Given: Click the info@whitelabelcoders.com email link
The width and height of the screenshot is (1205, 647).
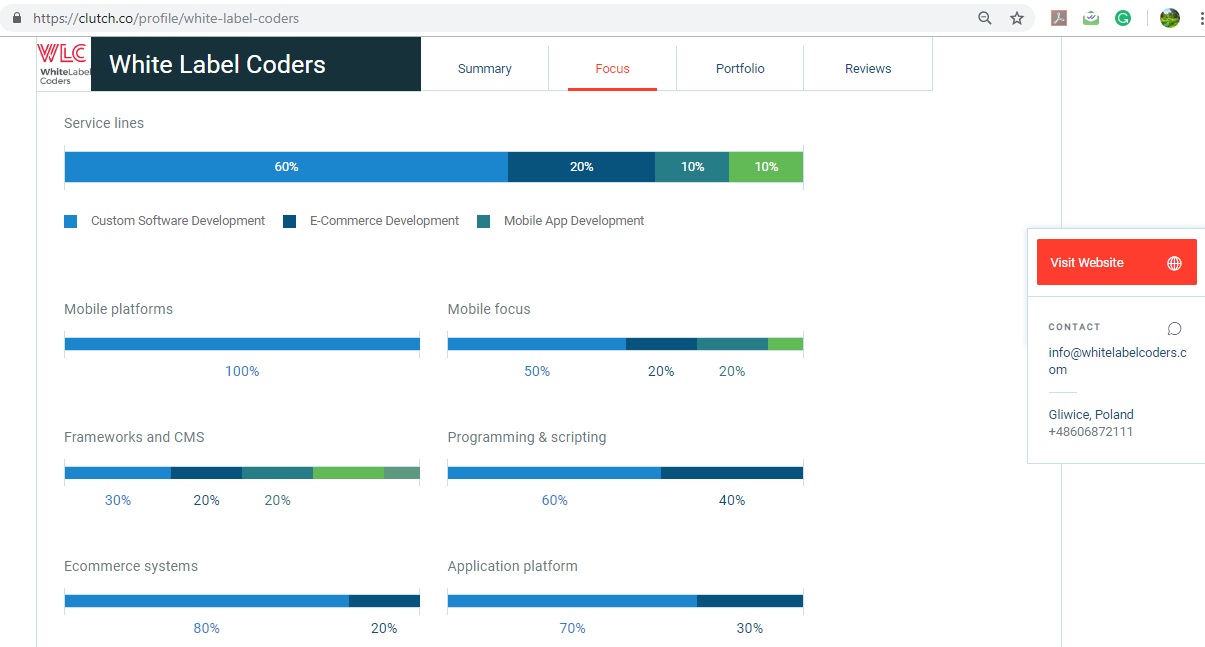Looking at the screenshot, I should tap(1118, 361).
